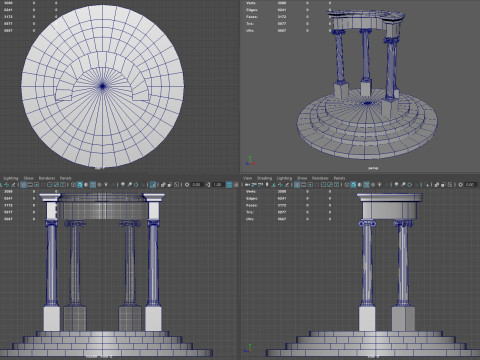This screenshot has height=360, width=480.
Task: Toggle view transform in front view toolbar
Action: (x=229, y=185)
